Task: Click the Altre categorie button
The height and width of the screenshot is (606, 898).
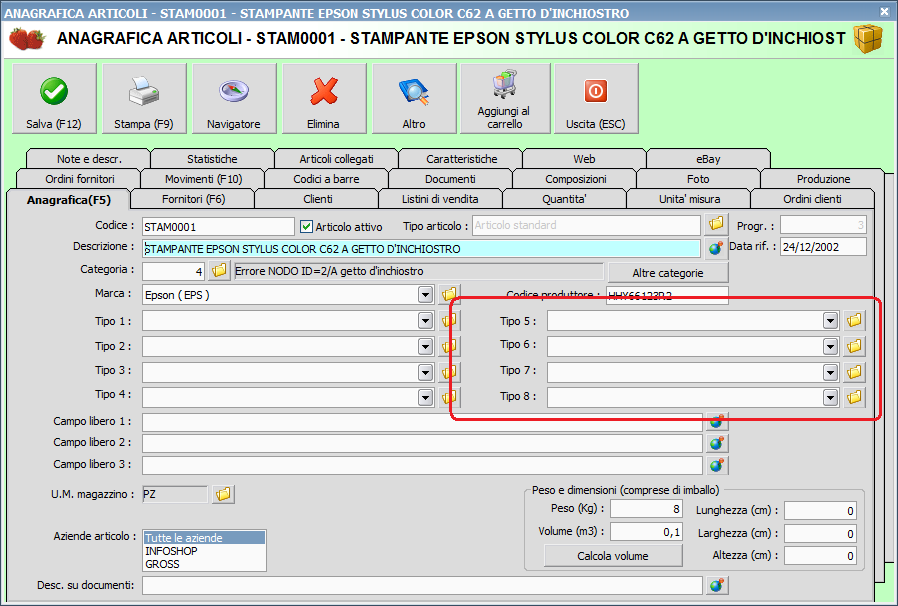Action: coord(668,273)
